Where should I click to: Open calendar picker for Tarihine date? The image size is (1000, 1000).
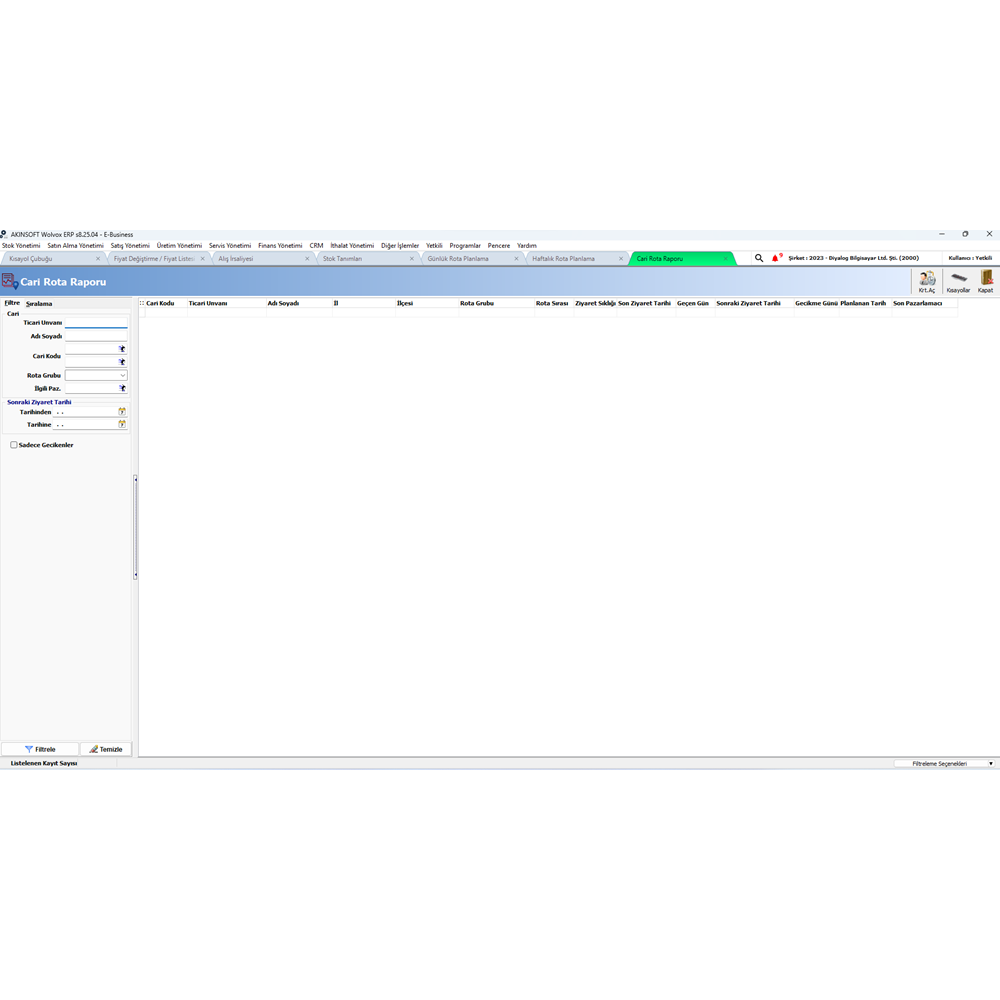coord(122,424)
